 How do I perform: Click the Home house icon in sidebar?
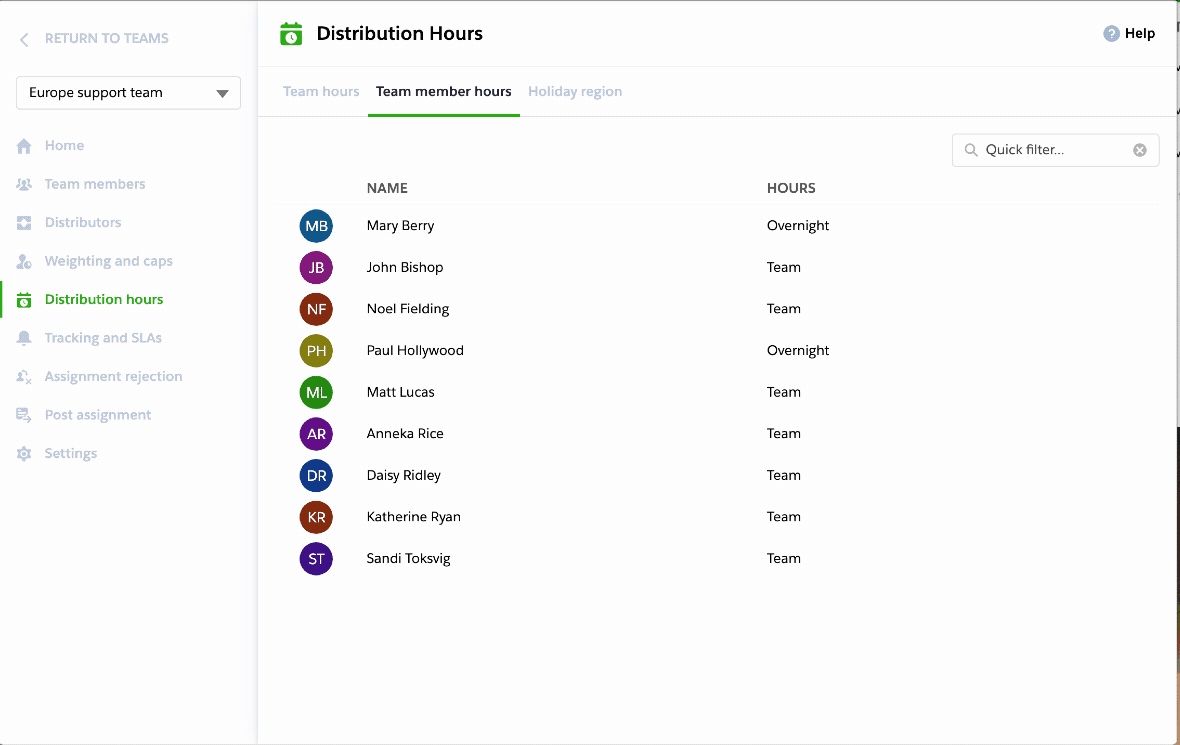[x=24, y=146]
